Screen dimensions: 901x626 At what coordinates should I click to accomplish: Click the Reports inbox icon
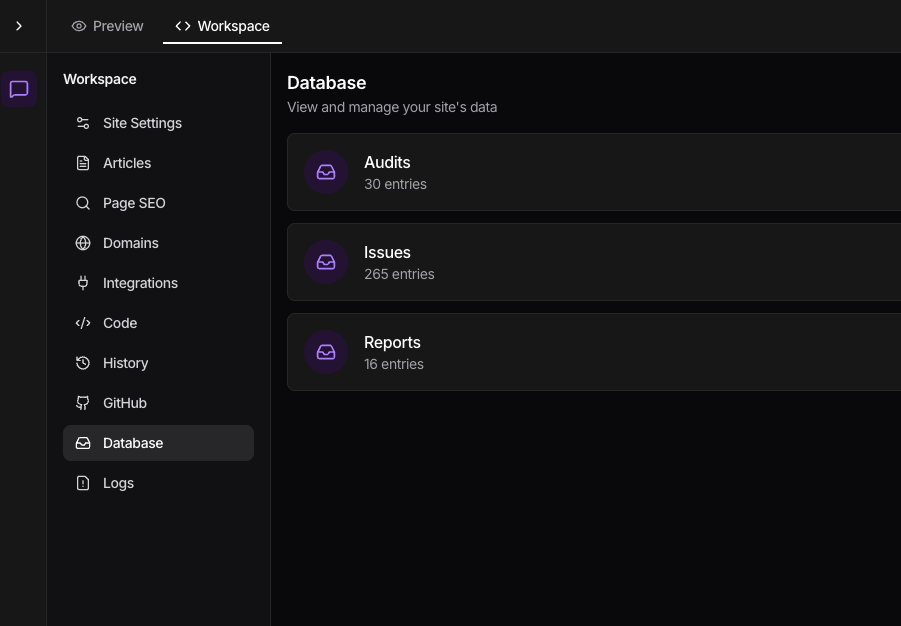[326, 352]
